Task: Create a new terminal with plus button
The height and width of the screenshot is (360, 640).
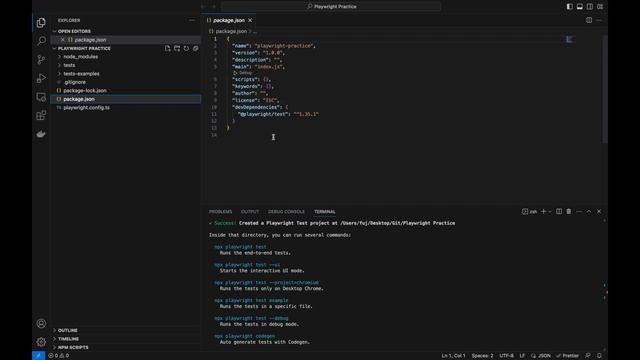Action: click(x=543, y=211)
